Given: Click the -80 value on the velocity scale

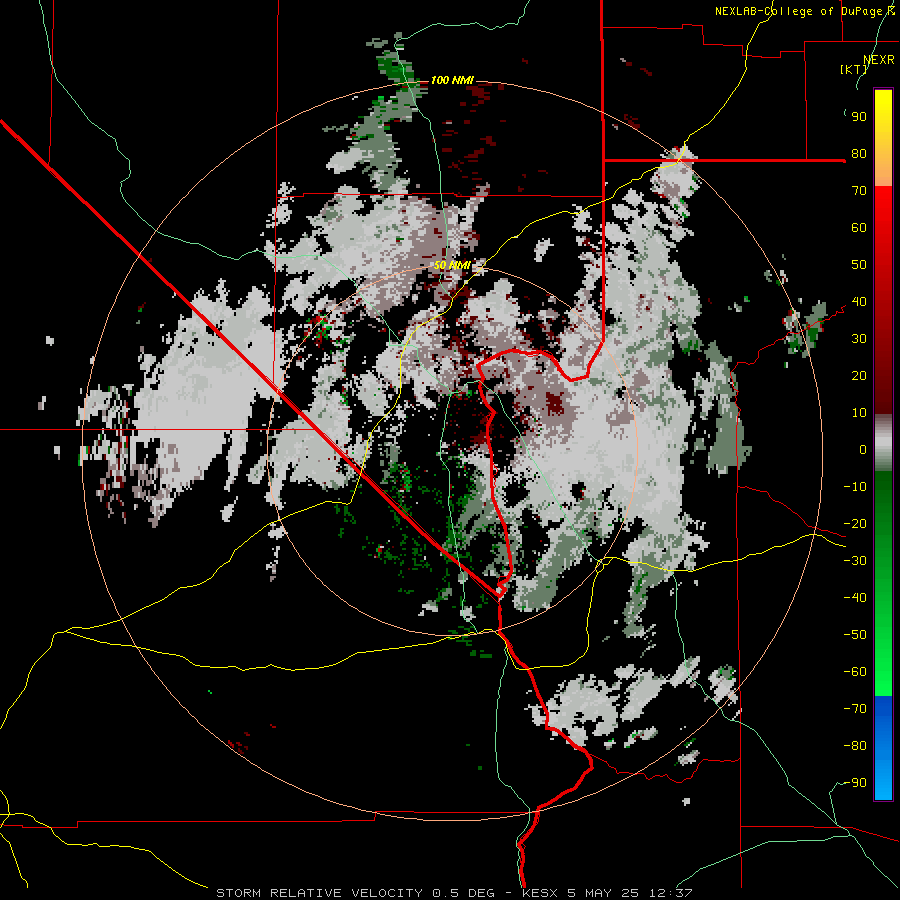Looking at the screenshot, I should (855, 746).
